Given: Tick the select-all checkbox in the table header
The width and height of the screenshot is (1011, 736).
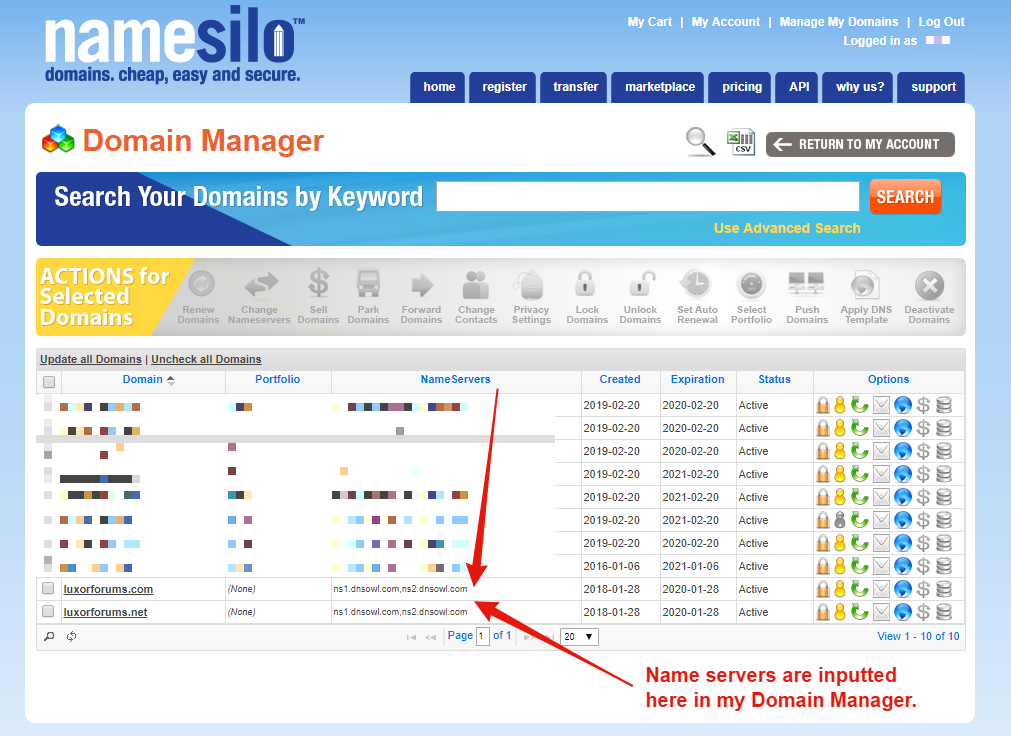Looking at the screenshot, I should coord(49,381).
